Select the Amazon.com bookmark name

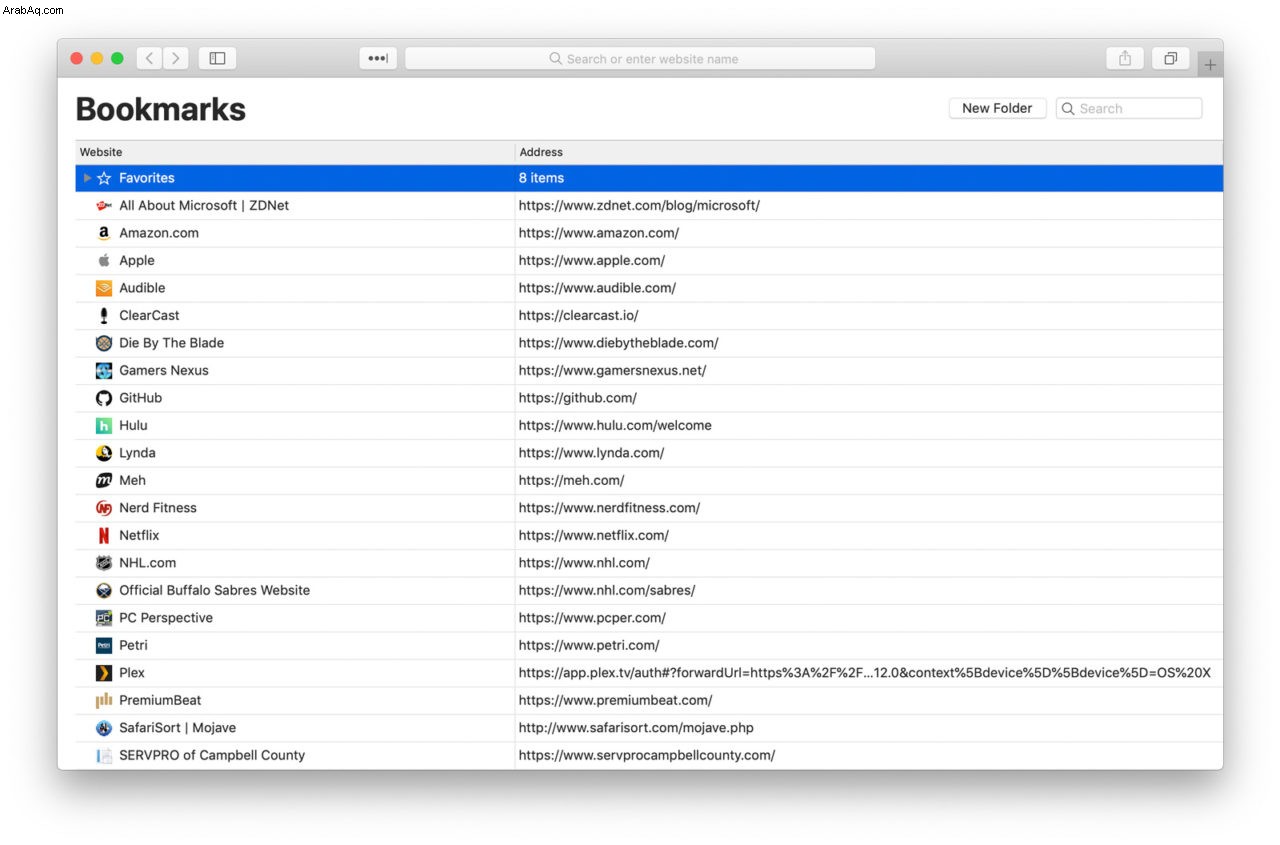point(159,233)
